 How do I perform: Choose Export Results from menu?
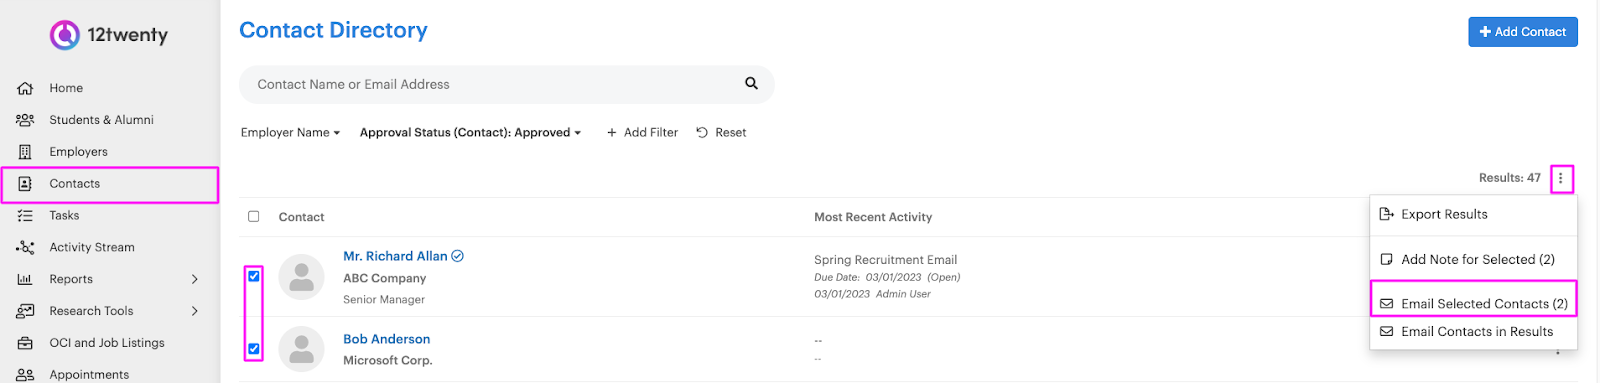point(1473,214)
